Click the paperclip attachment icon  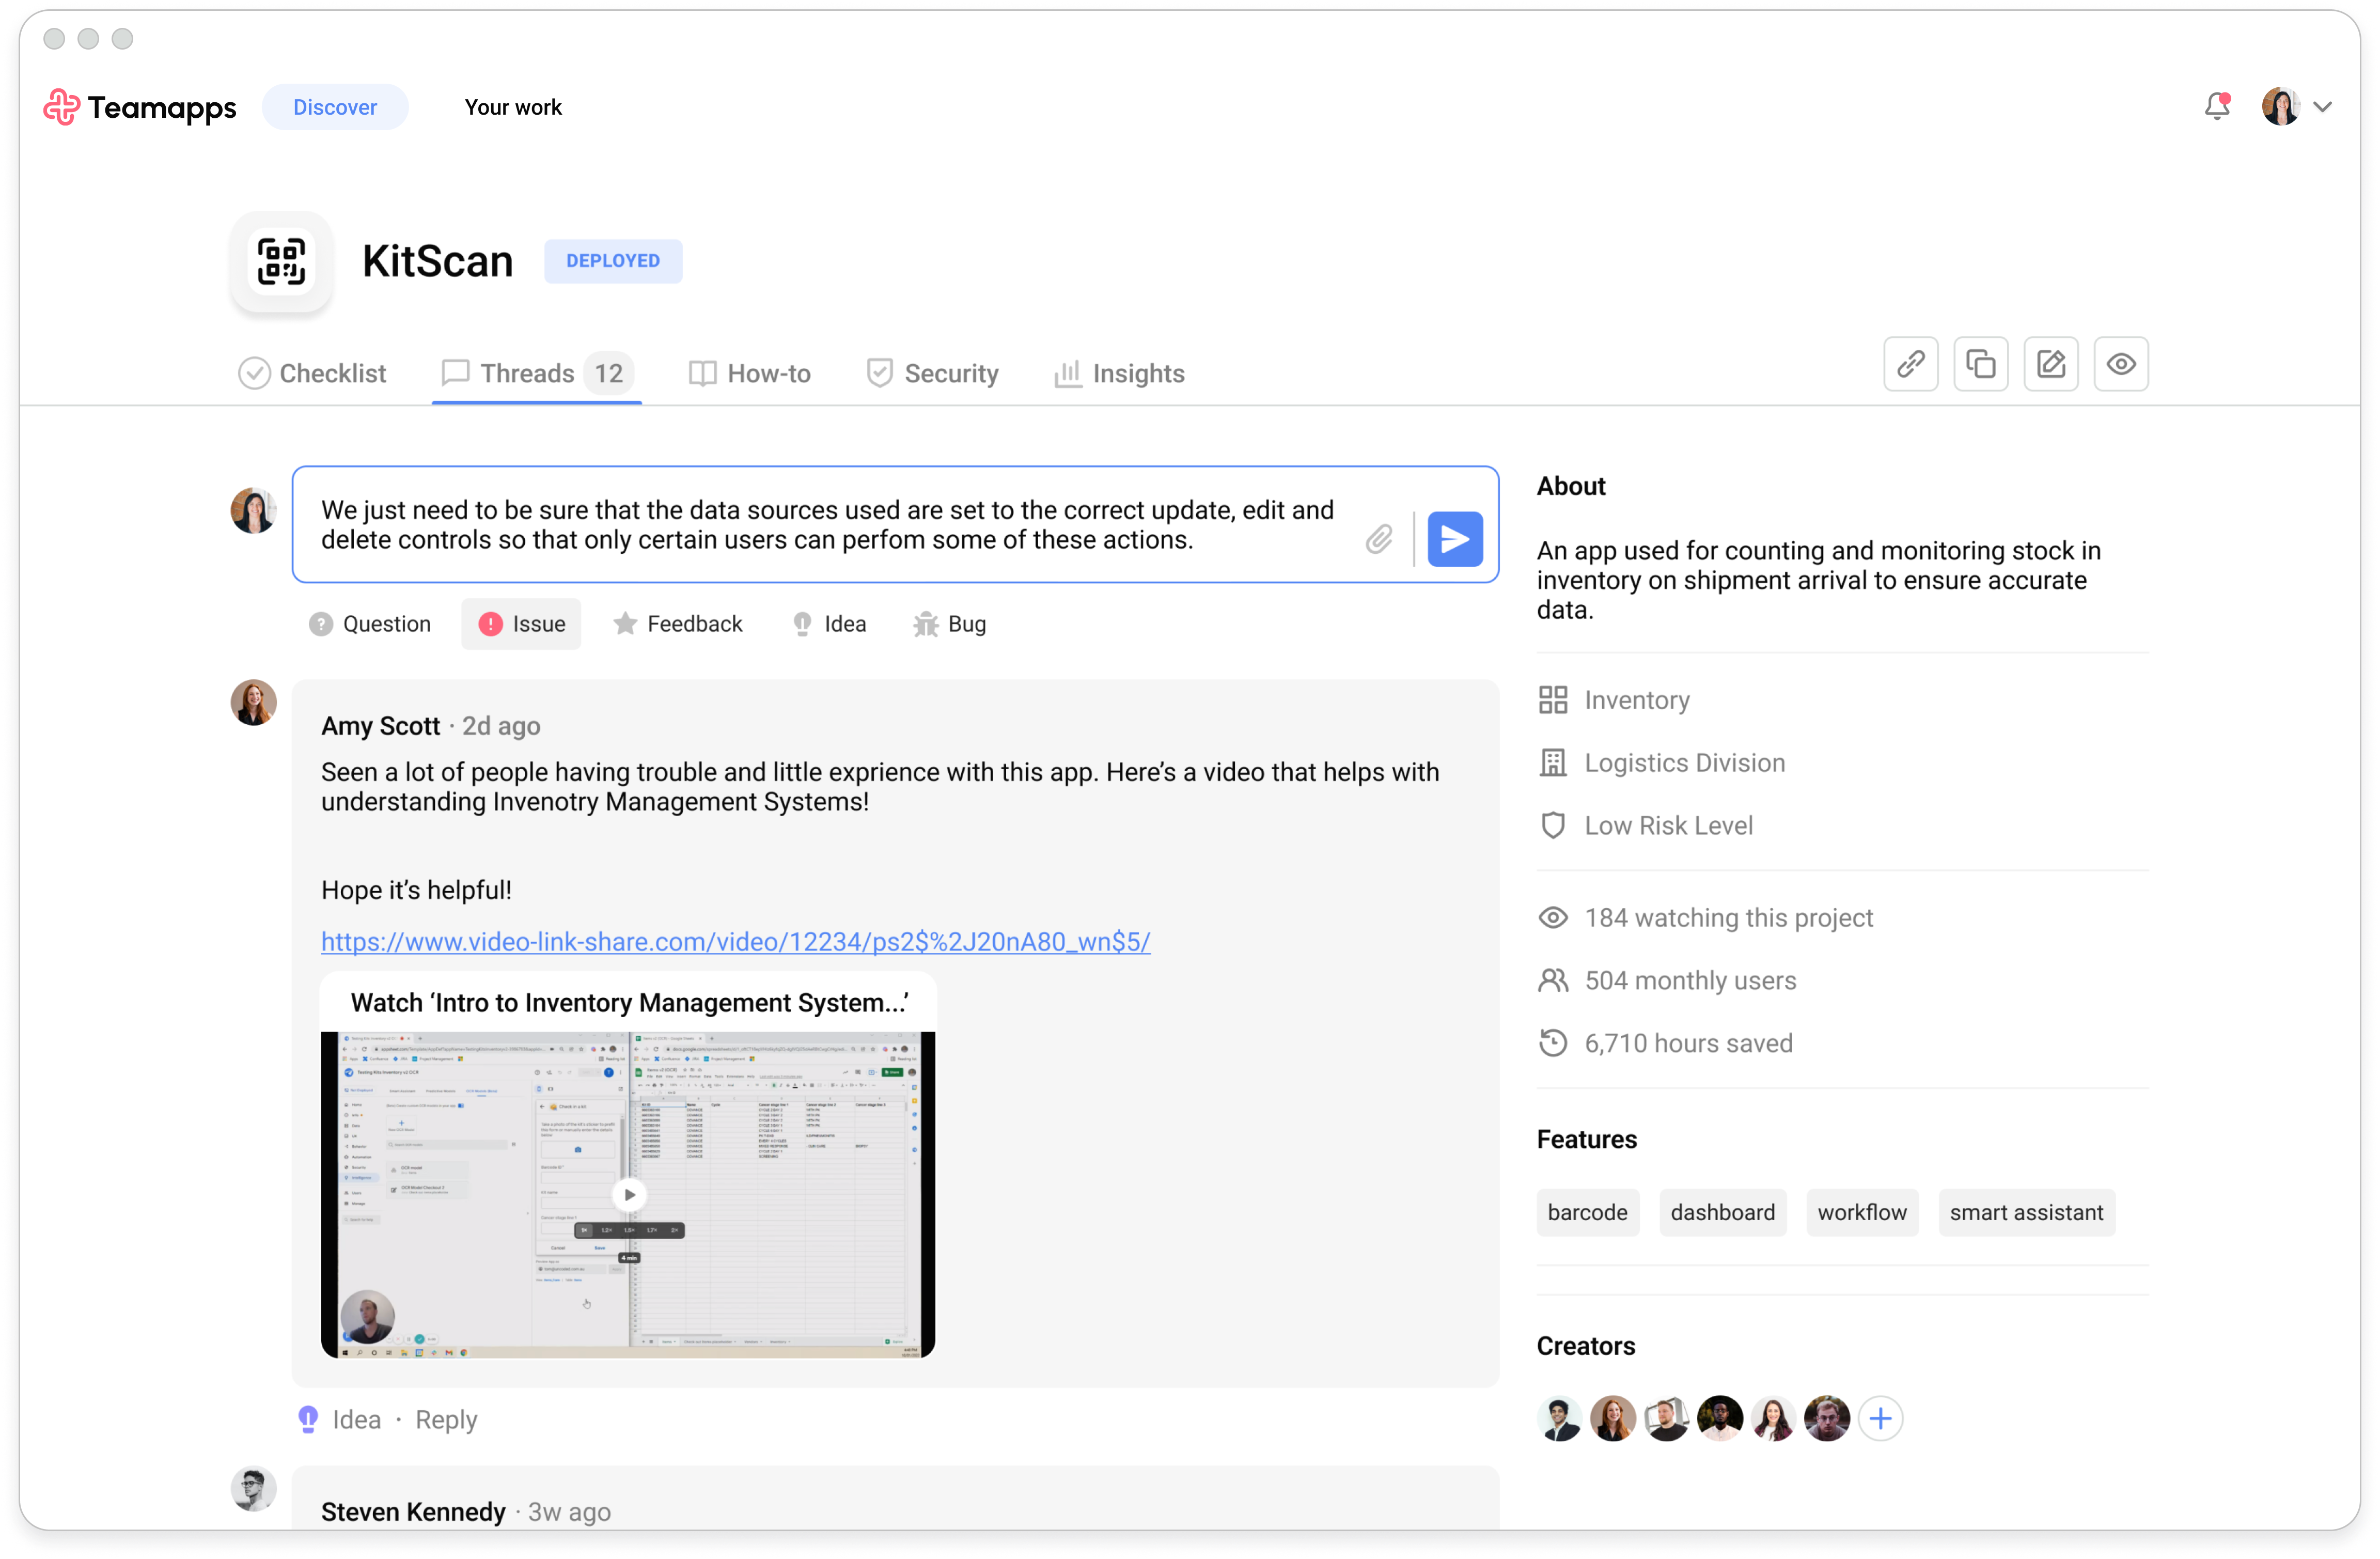[1379, 539]
